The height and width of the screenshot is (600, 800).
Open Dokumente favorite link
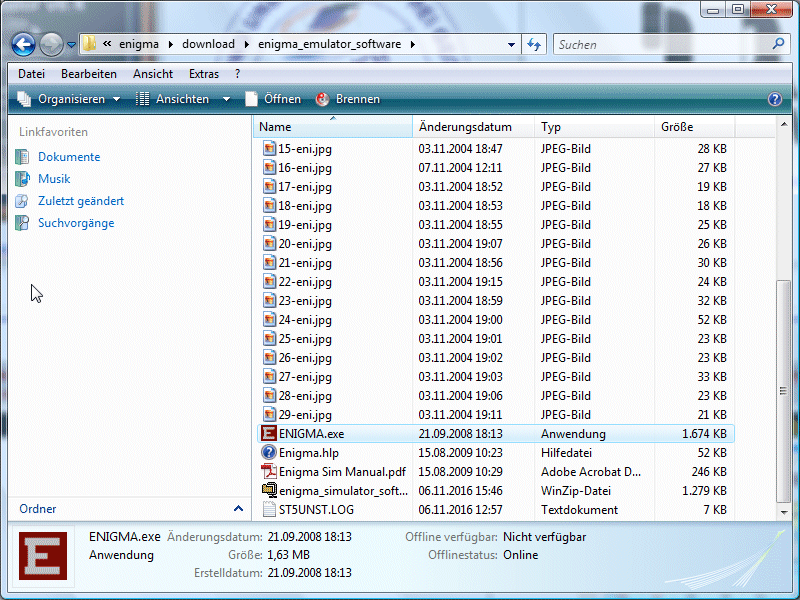click(x=69, y=157)
